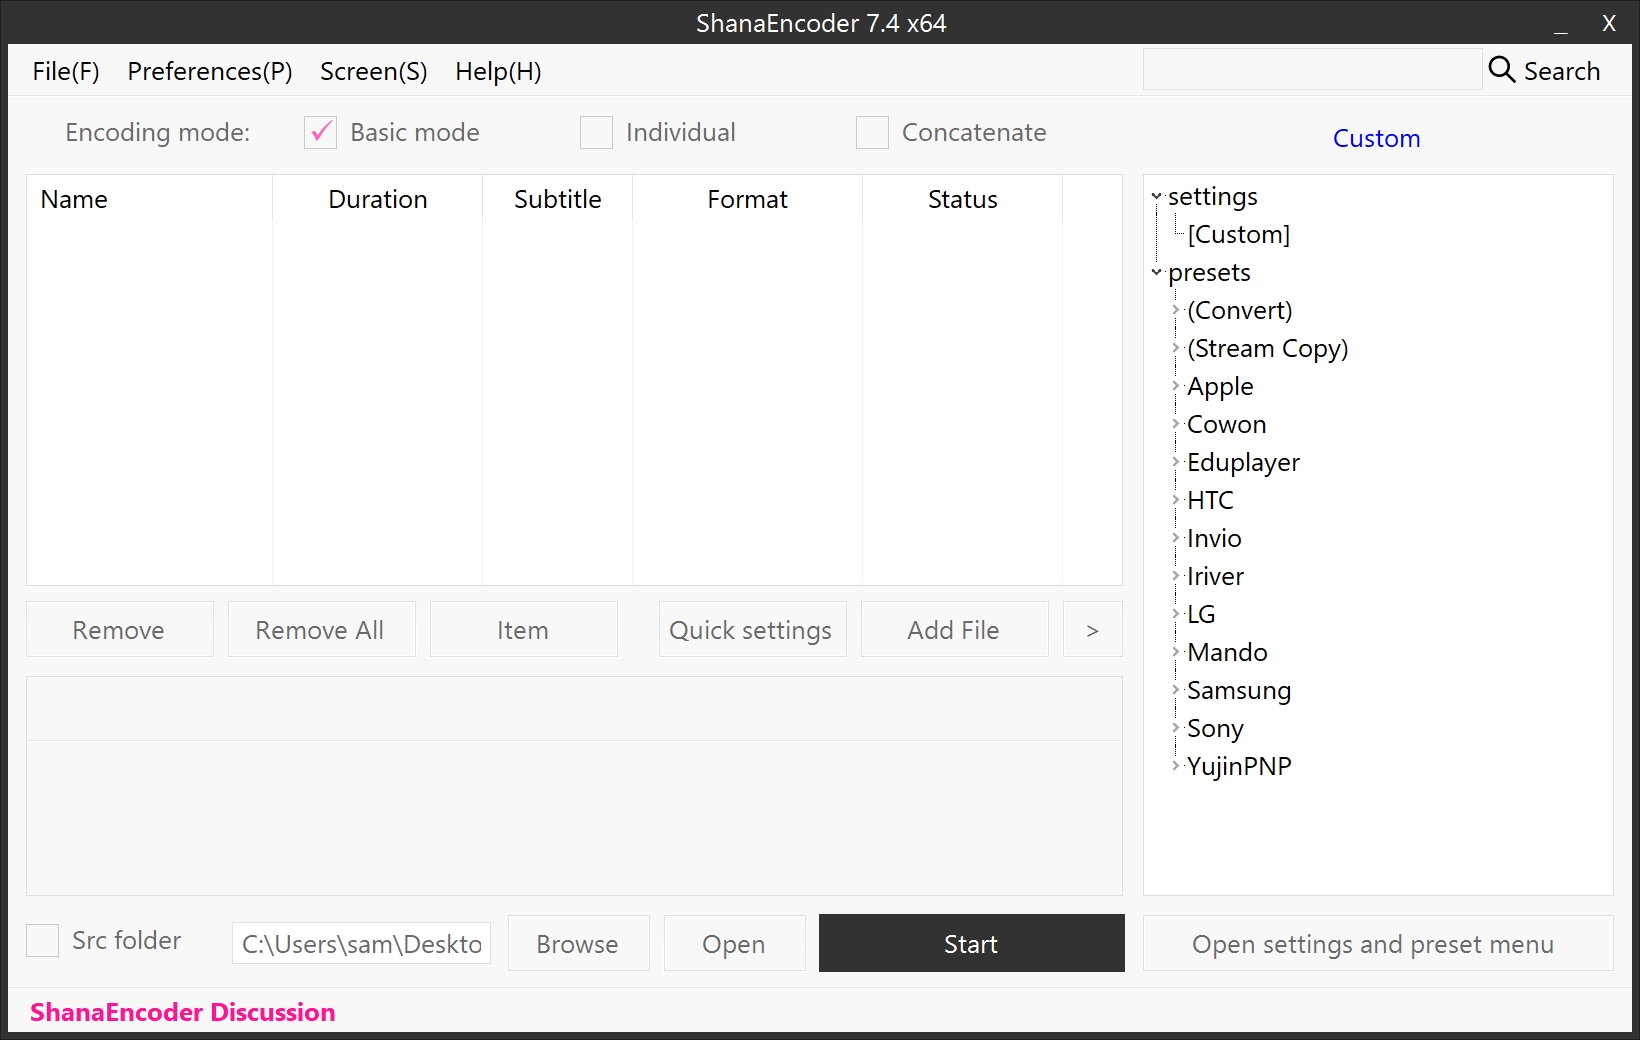Open the Screen(S) menu
This screenshot has width=1640, height=1040.
pos(374,71)
